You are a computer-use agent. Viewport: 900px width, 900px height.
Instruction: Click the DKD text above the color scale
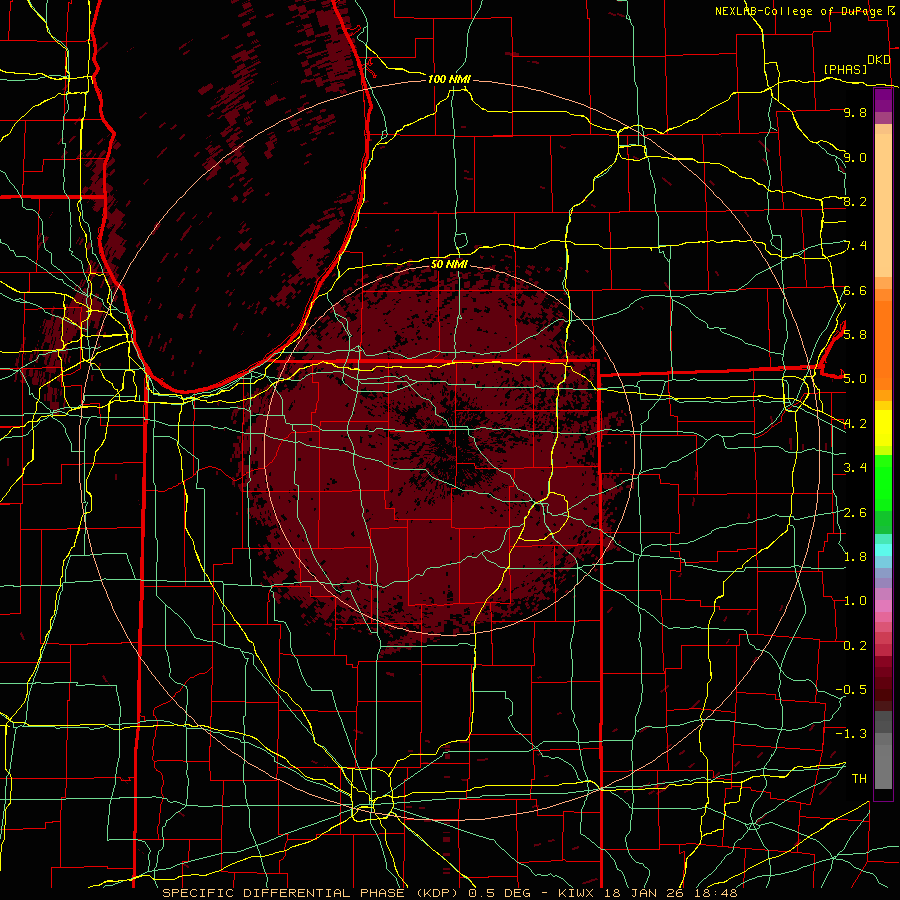coord(879,60)
